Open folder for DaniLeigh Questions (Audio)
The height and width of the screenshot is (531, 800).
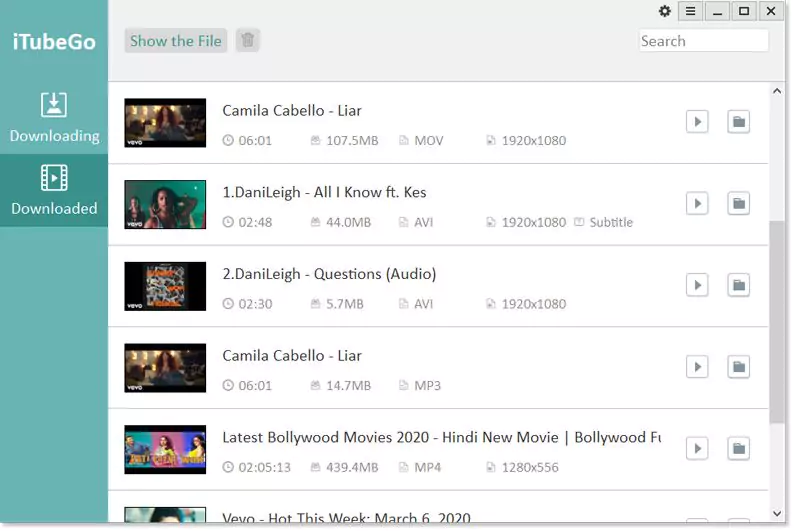pyautogui.click(x=738, y=285)
